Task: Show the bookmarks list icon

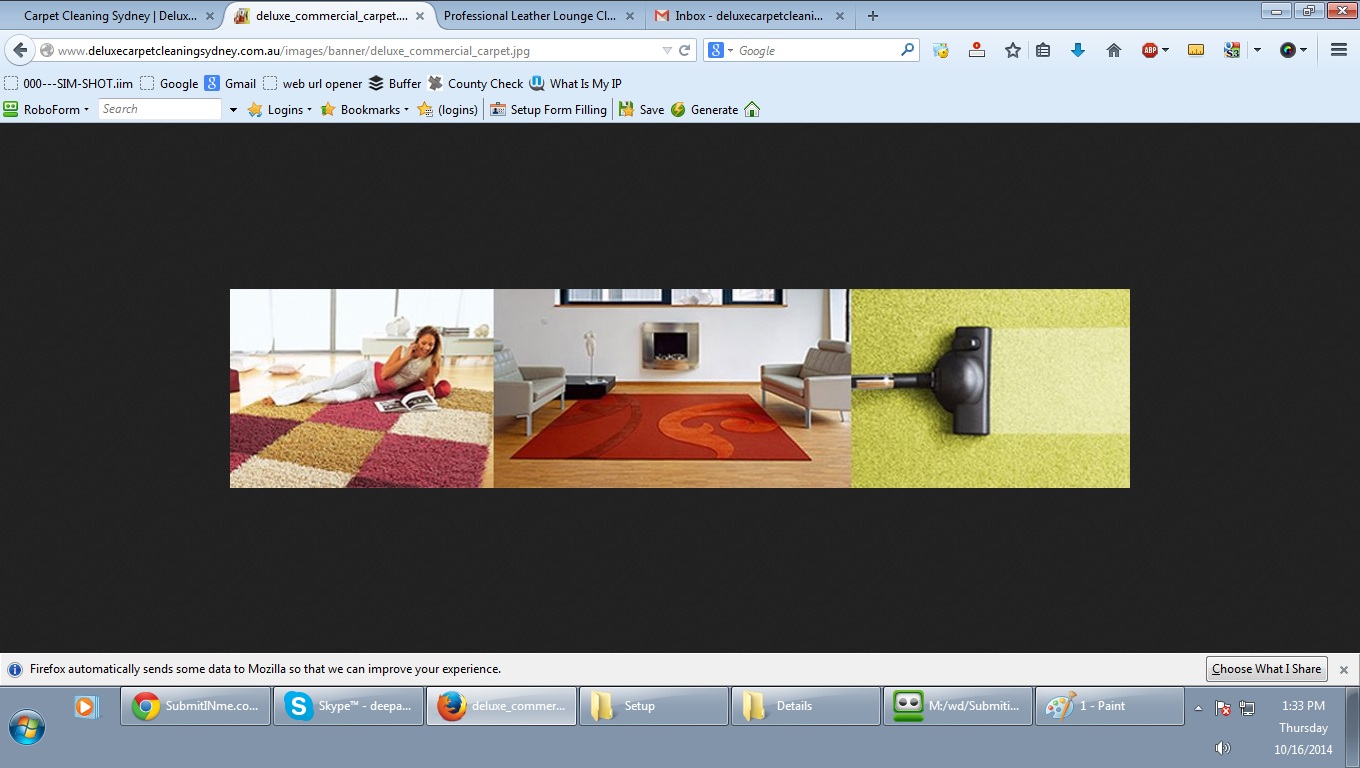Action: click(1043, 50)
